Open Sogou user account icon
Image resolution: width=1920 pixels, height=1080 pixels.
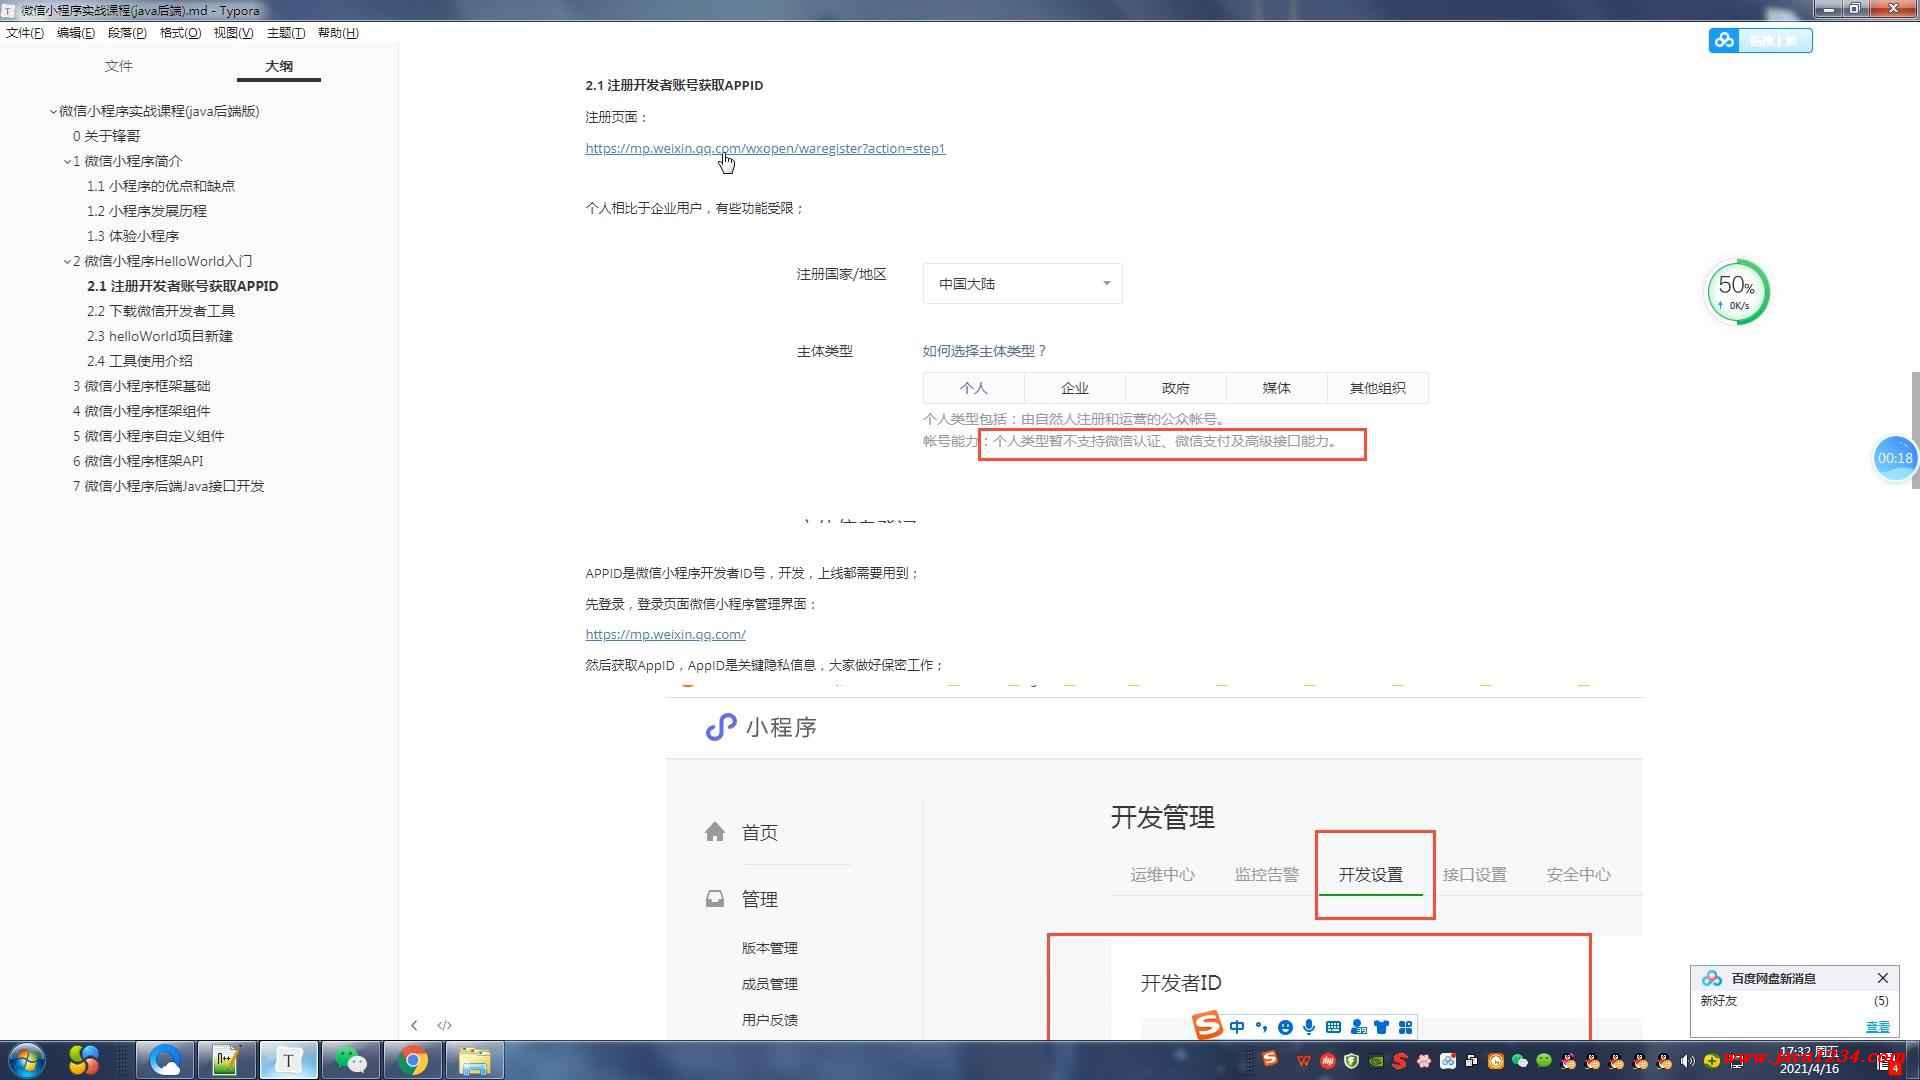pos(1358,1027)
